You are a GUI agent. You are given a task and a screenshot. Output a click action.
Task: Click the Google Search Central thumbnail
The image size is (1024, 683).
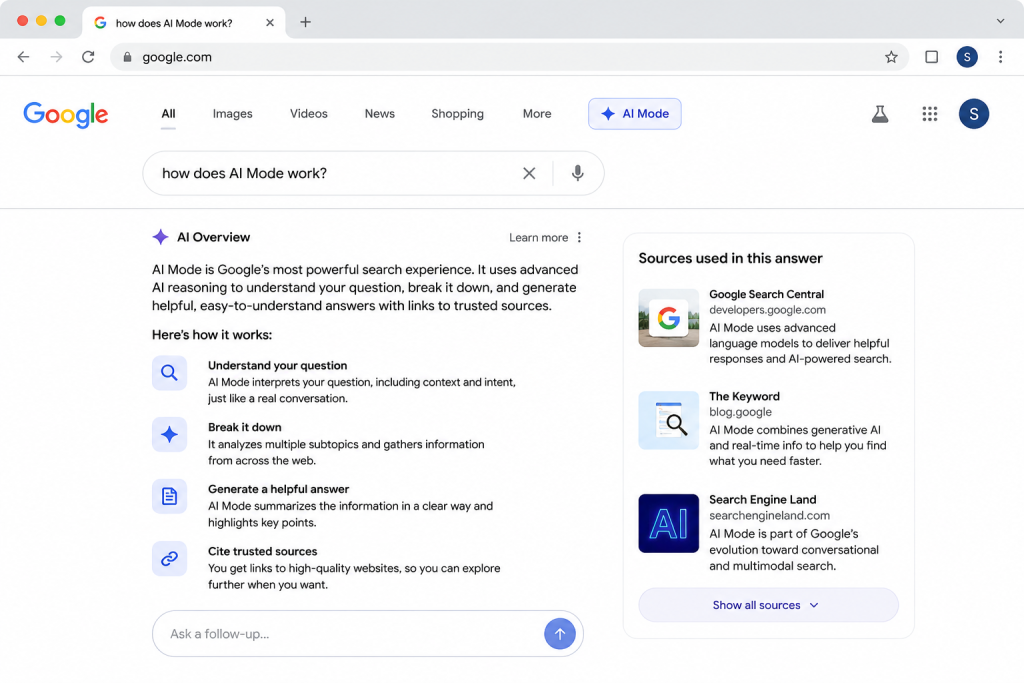[668, 318]
